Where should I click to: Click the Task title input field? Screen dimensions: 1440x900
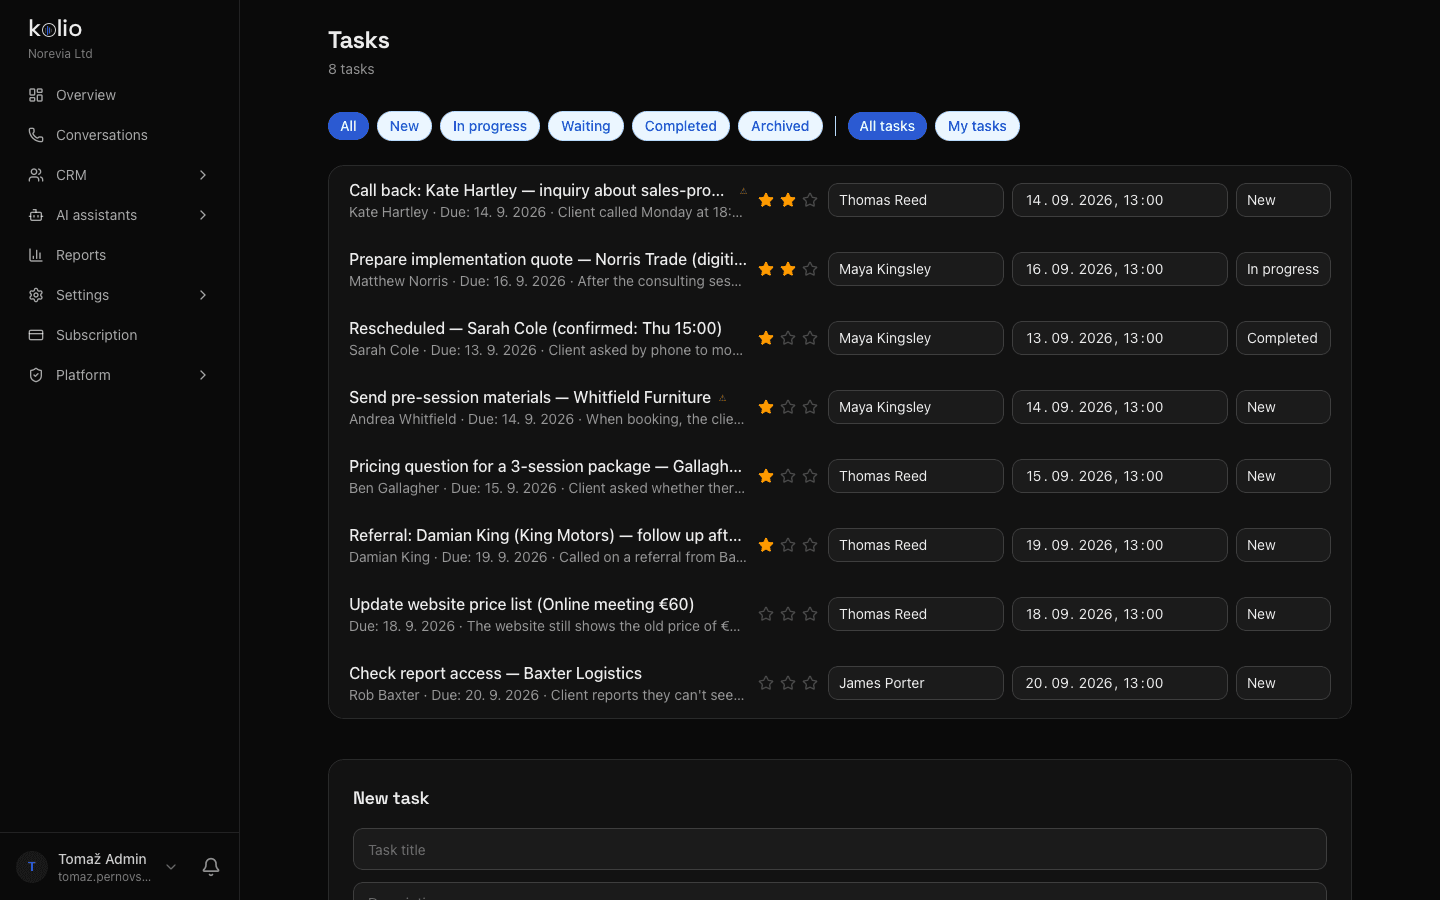(x=840, y=849)
